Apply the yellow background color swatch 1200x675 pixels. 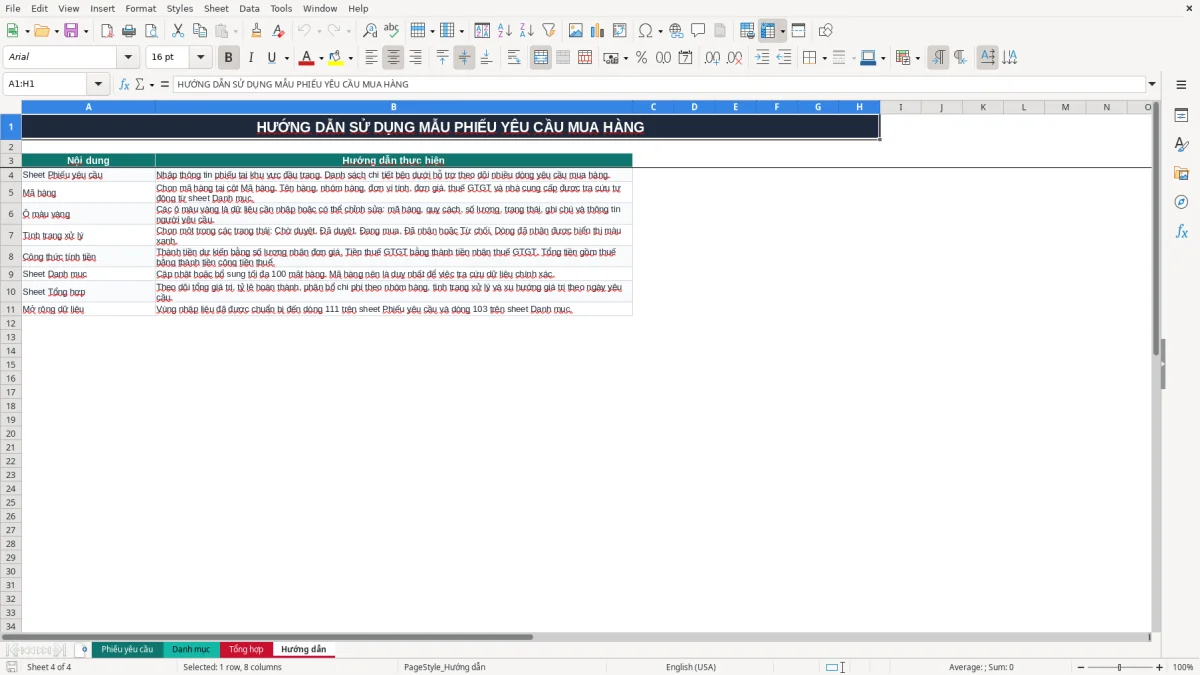(334, 58)
